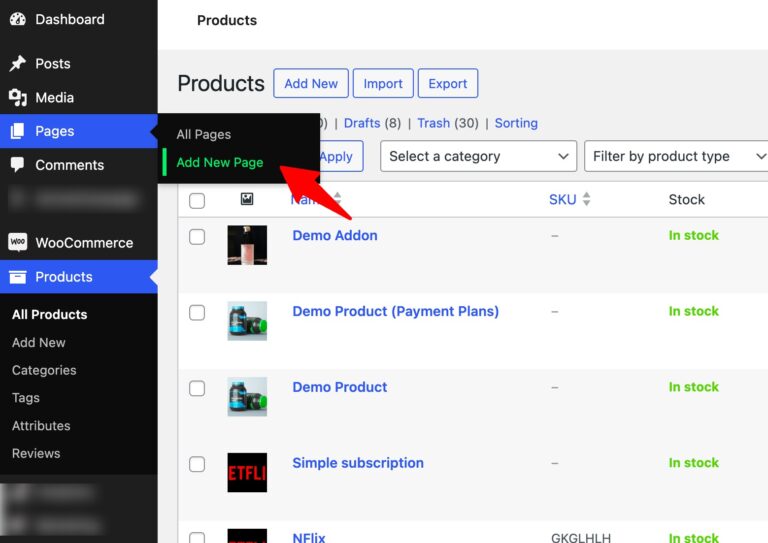Open Categories in Products sidebar submenu
This screenshot has height=543, width=768.
click(44, 370)
